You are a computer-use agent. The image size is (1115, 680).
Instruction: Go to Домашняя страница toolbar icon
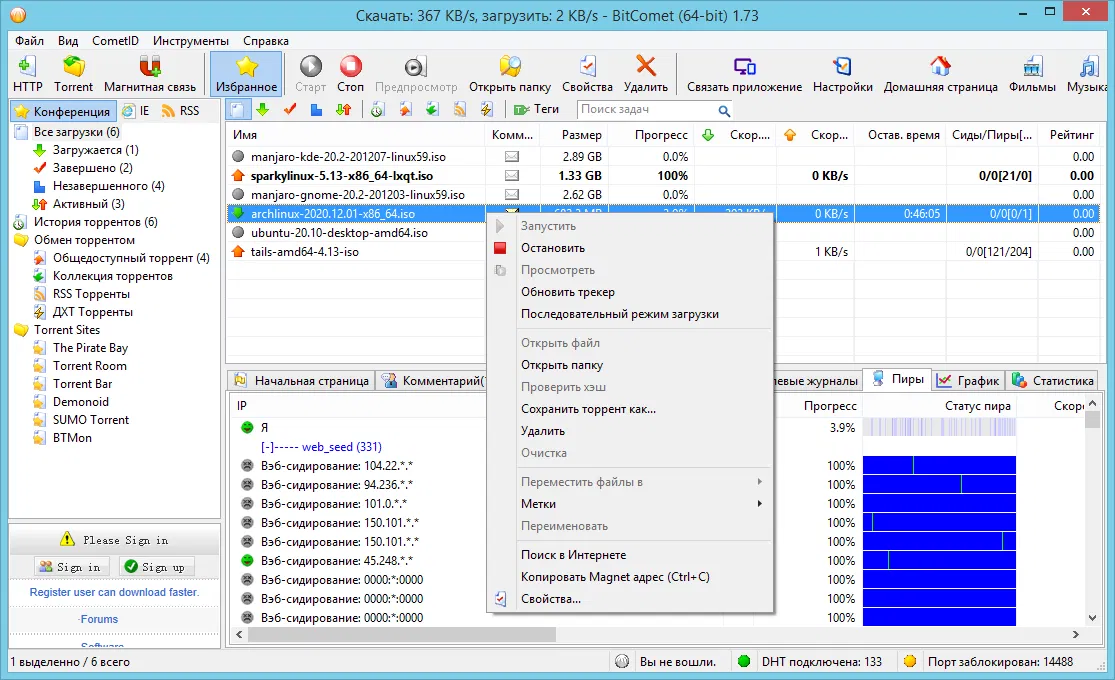coord(940,74)
